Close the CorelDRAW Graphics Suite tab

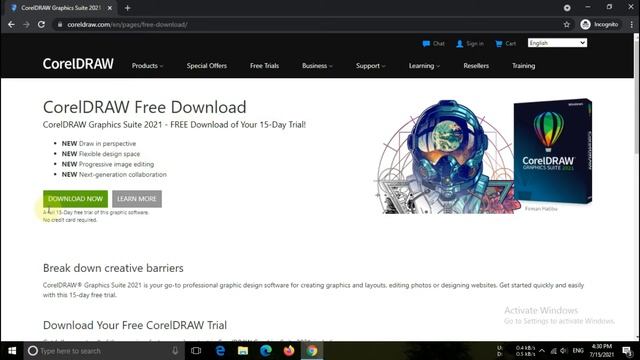[x=109, y=8]
